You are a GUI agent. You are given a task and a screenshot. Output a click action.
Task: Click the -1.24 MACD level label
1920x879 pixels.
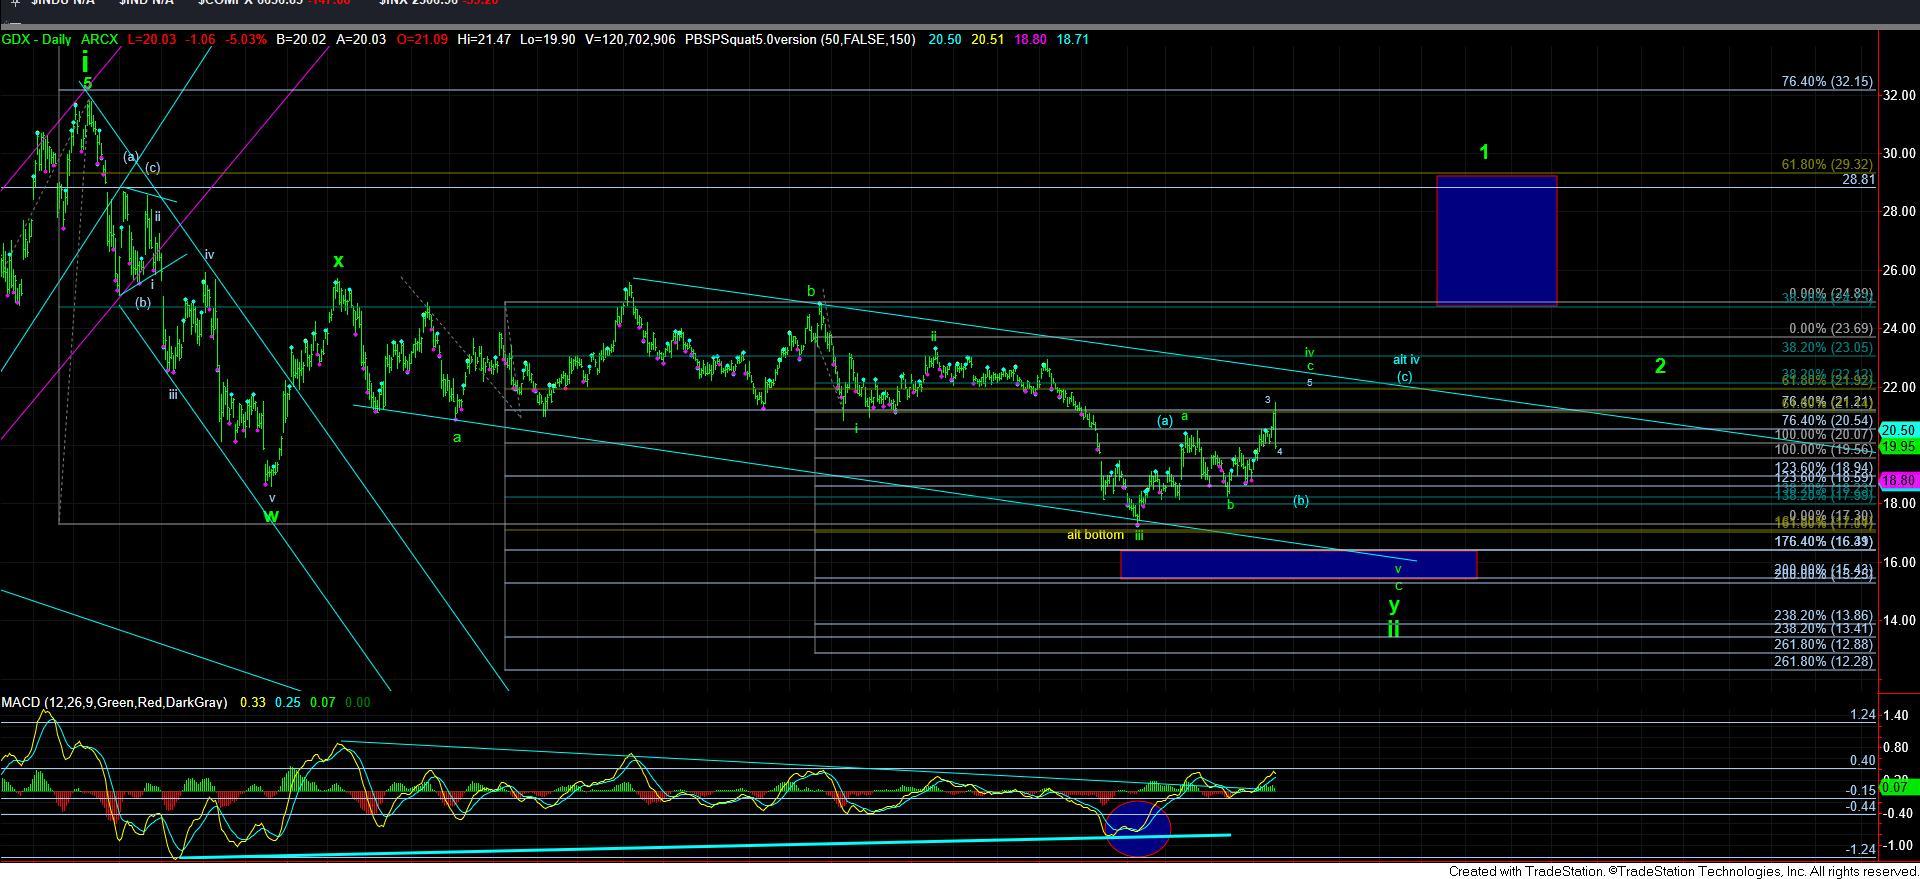(x=1862, y=850)
